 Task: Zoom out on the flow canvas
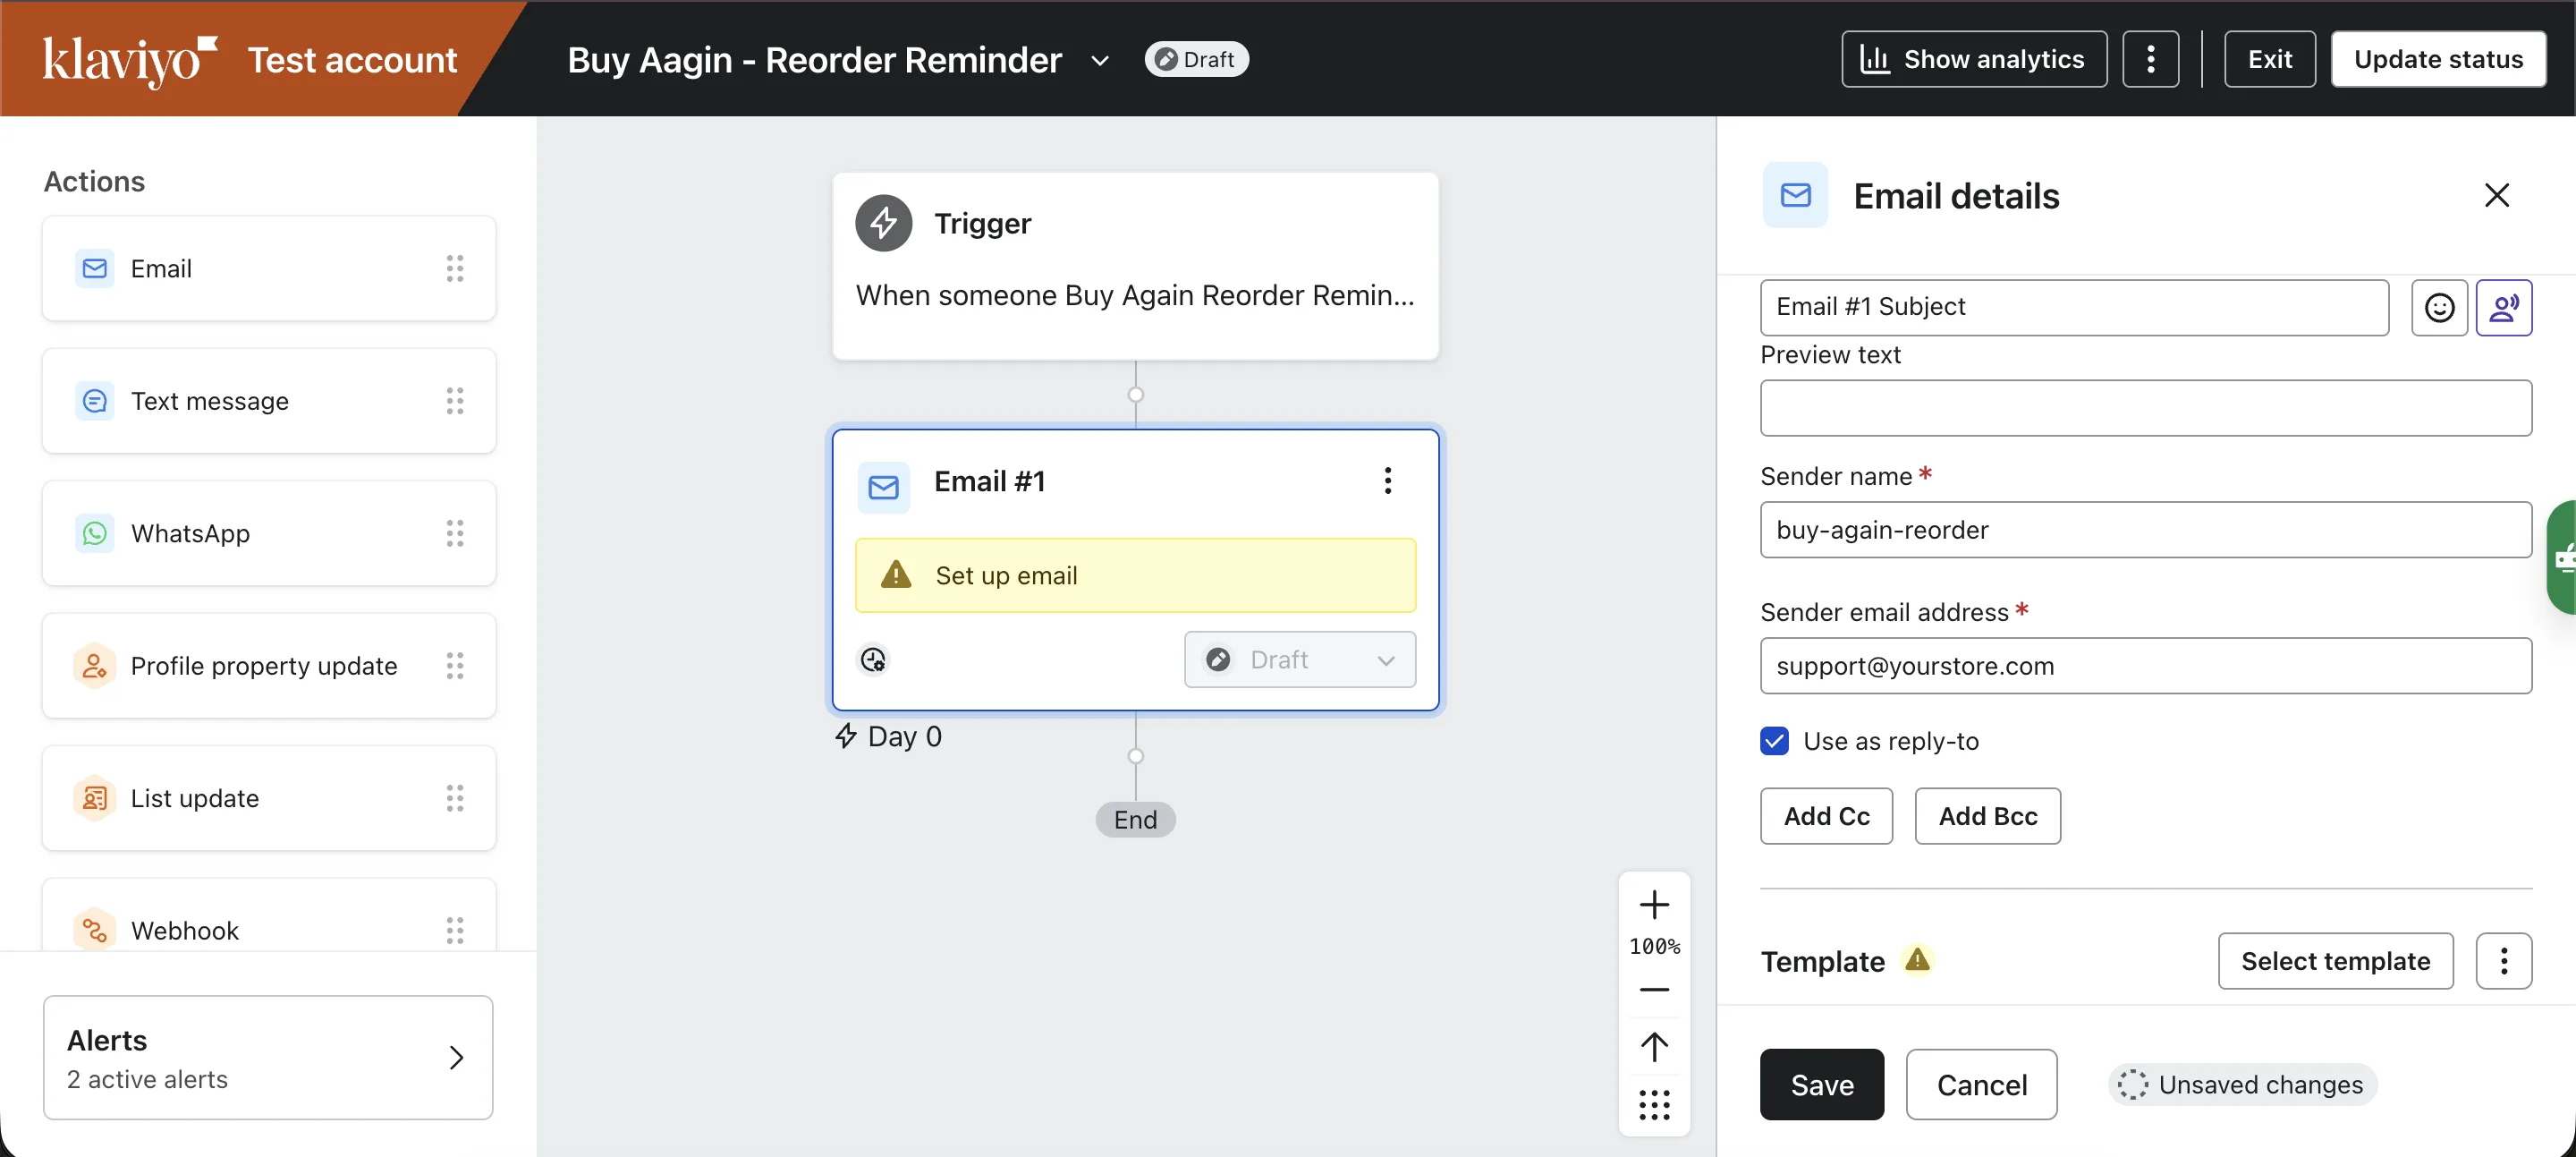click(1654, 990)
